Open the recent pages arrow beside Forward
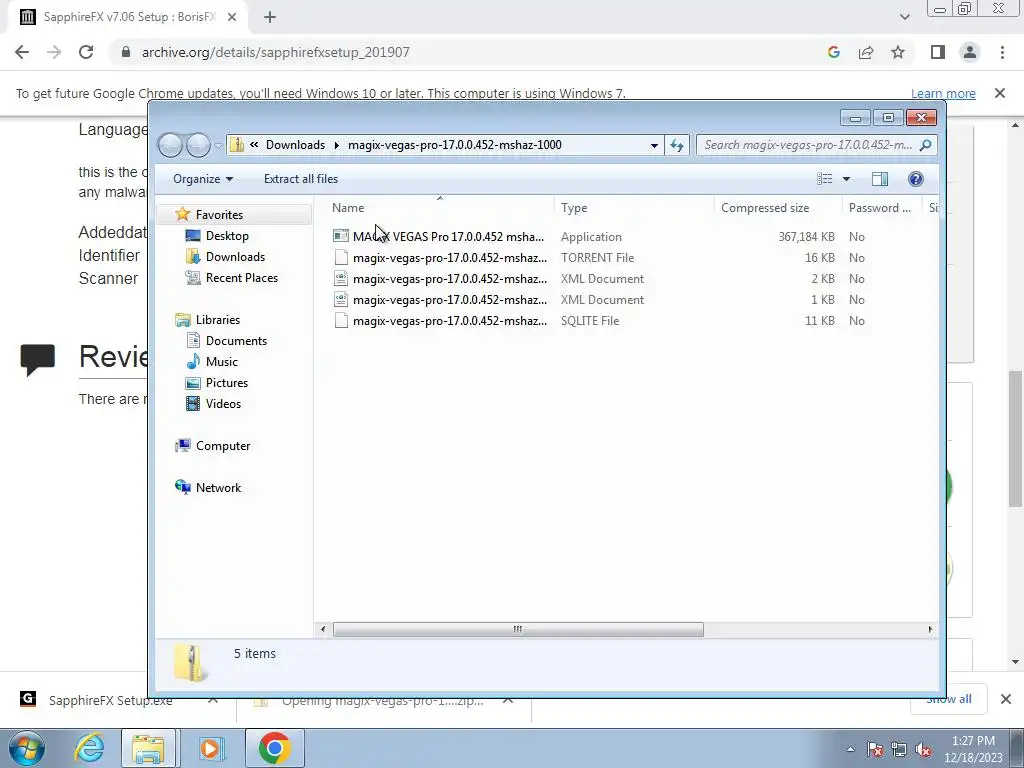Viewport: 1024px width, 768px height. tap(218, 145)
